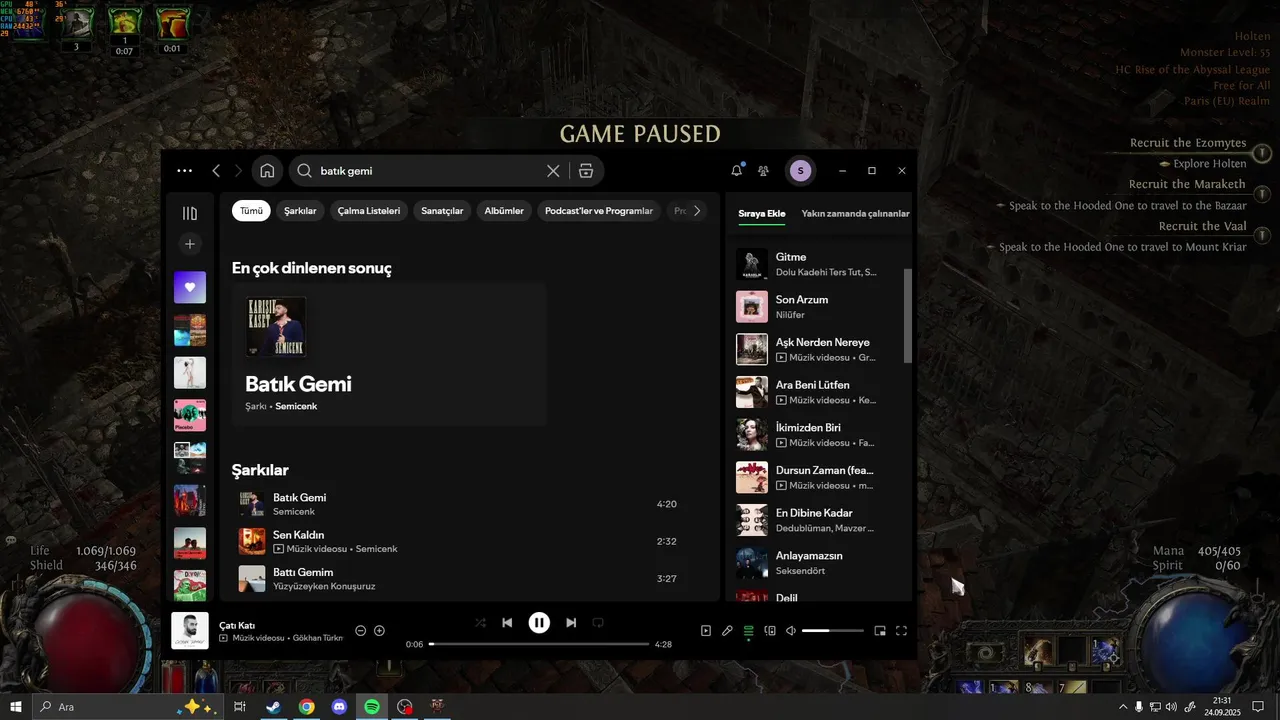
Task: Skip to previous track
Action: click(x=507, y=622)
